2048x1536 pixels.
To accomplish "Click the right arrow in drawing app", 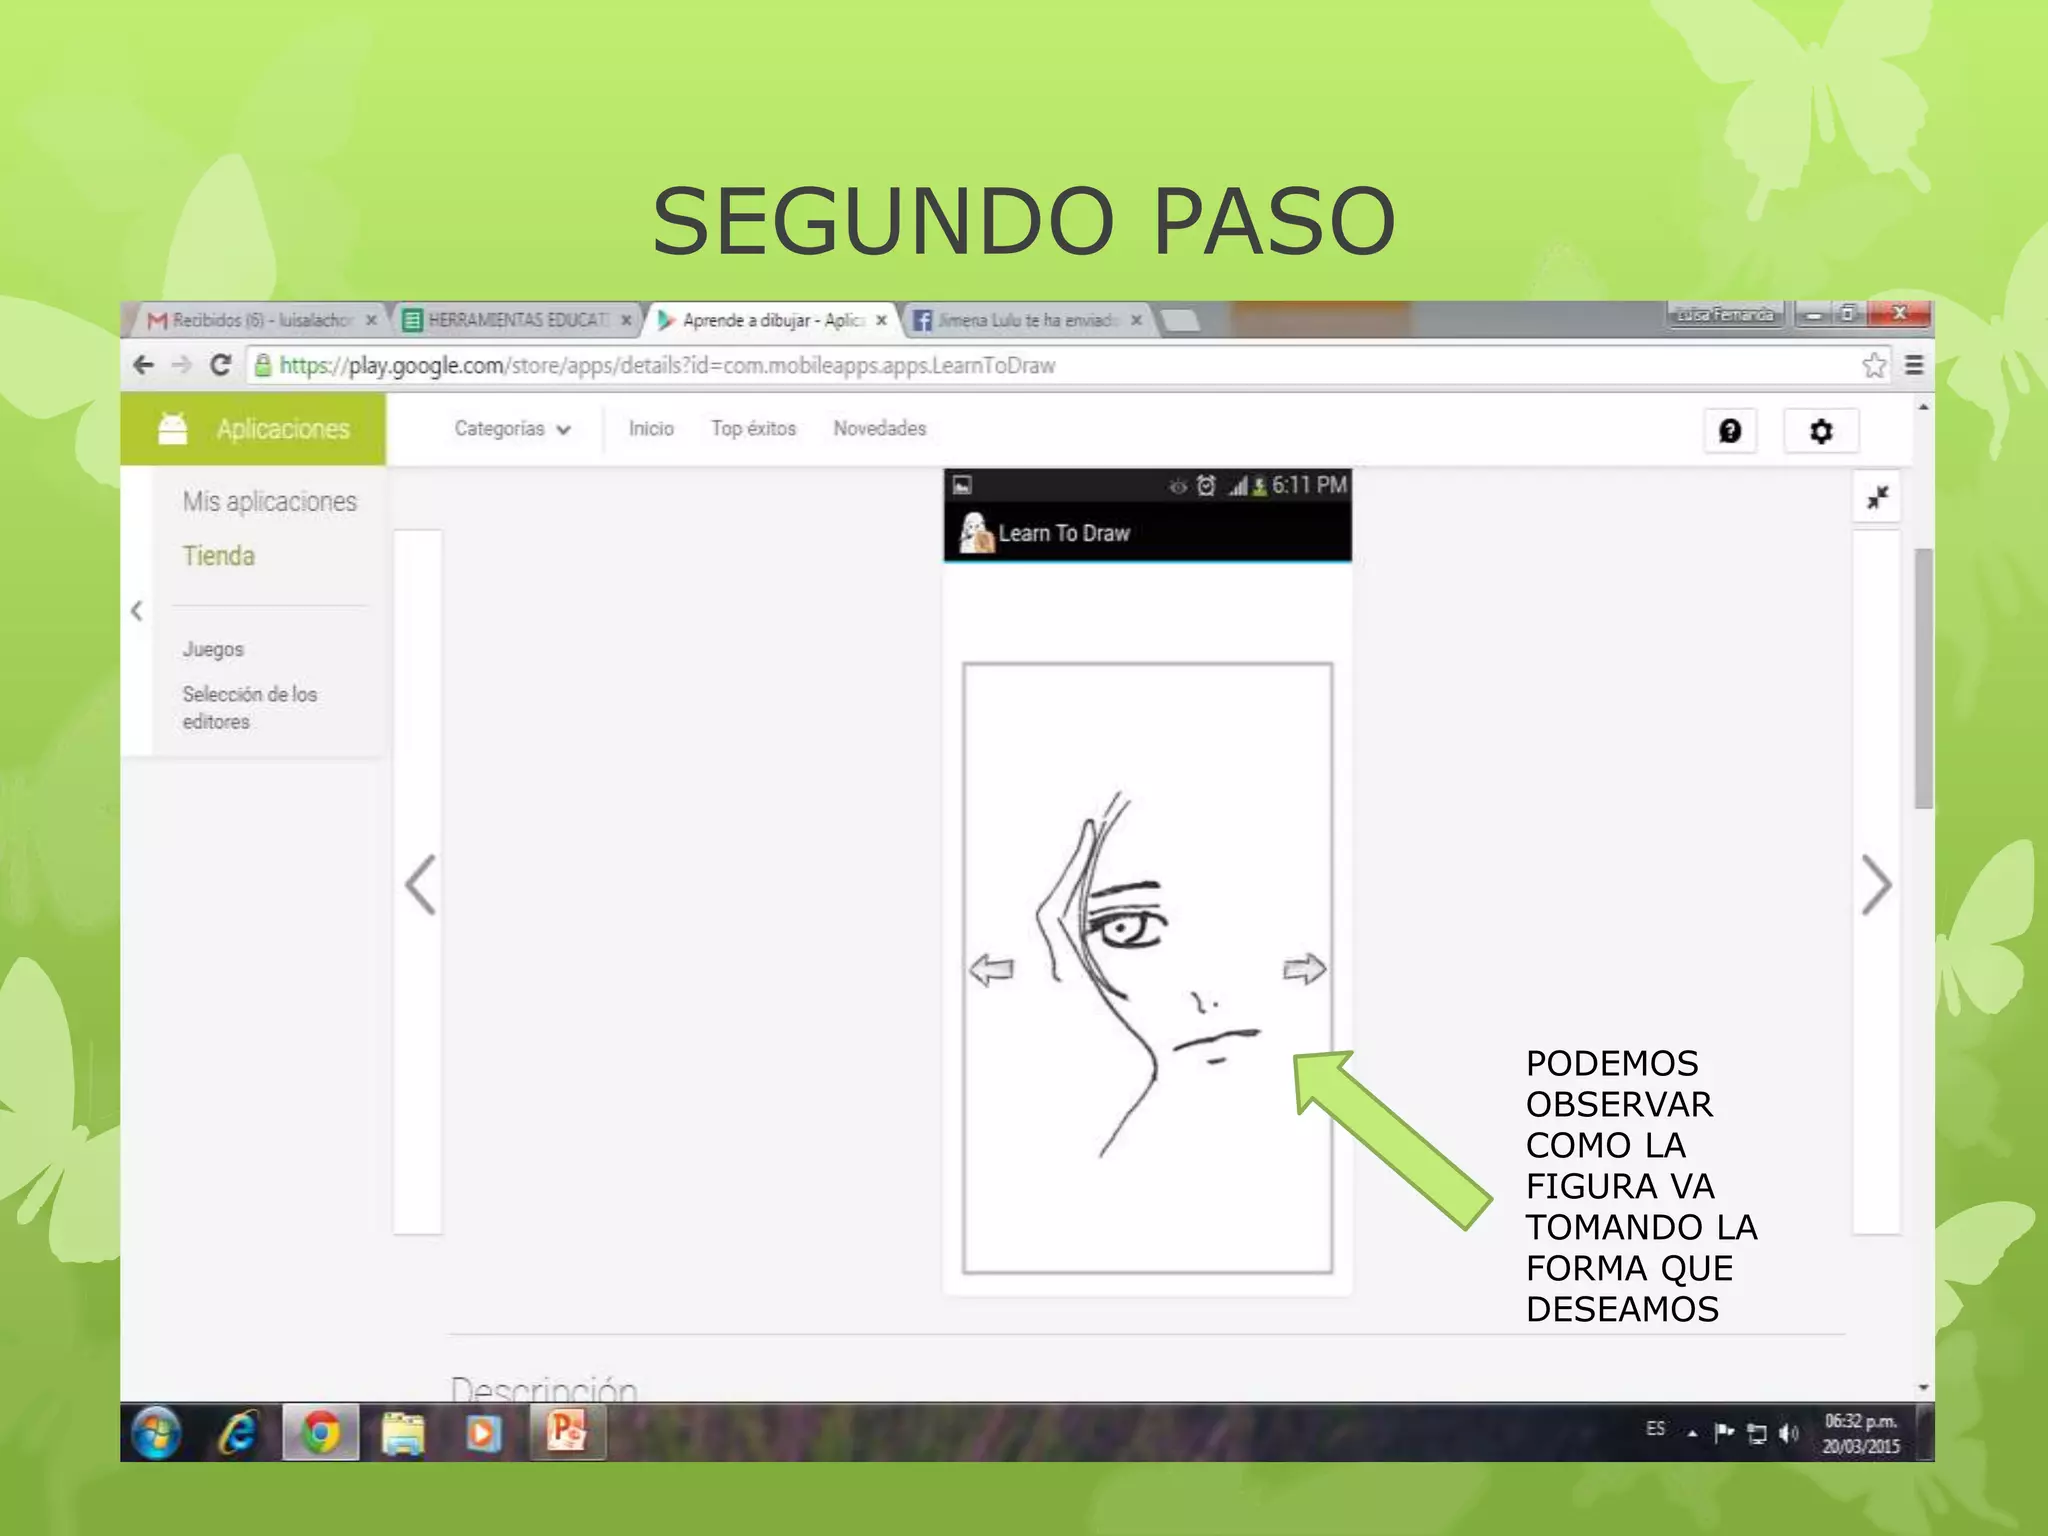I will click(1304, 969).
